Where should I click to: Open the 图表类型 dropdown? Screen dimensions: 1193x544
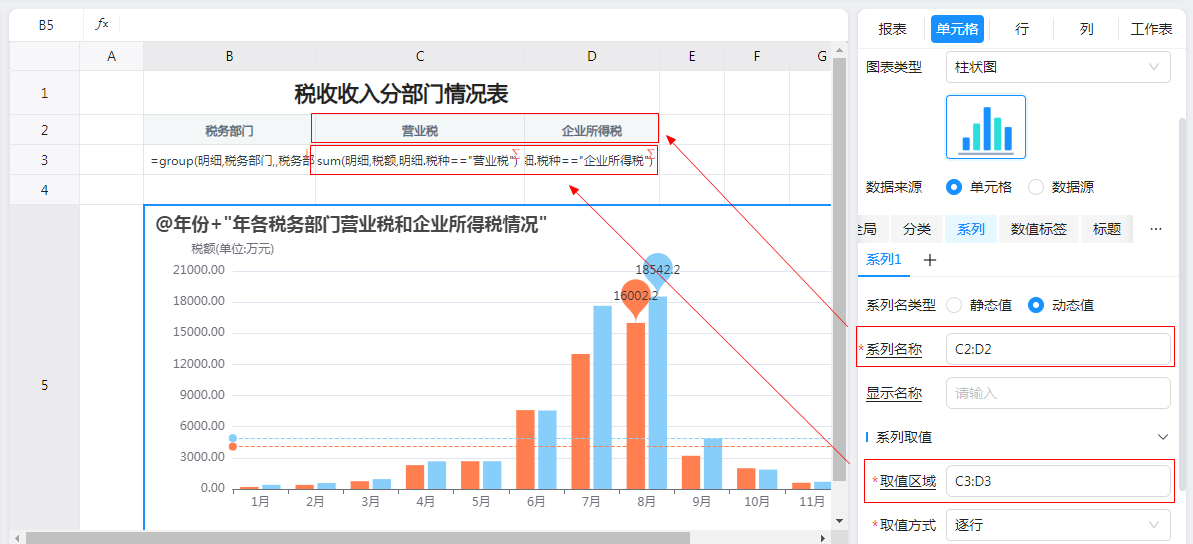pyautogui.click(x=1057, y=67)
